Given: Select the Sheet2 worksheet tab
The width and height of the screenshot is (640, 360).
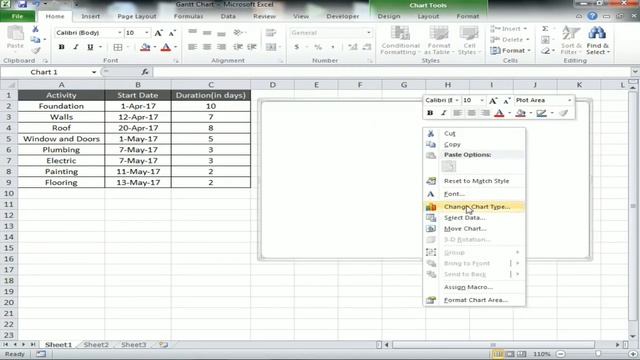Looking at the screenshot, I should click(x=96, y=345).
